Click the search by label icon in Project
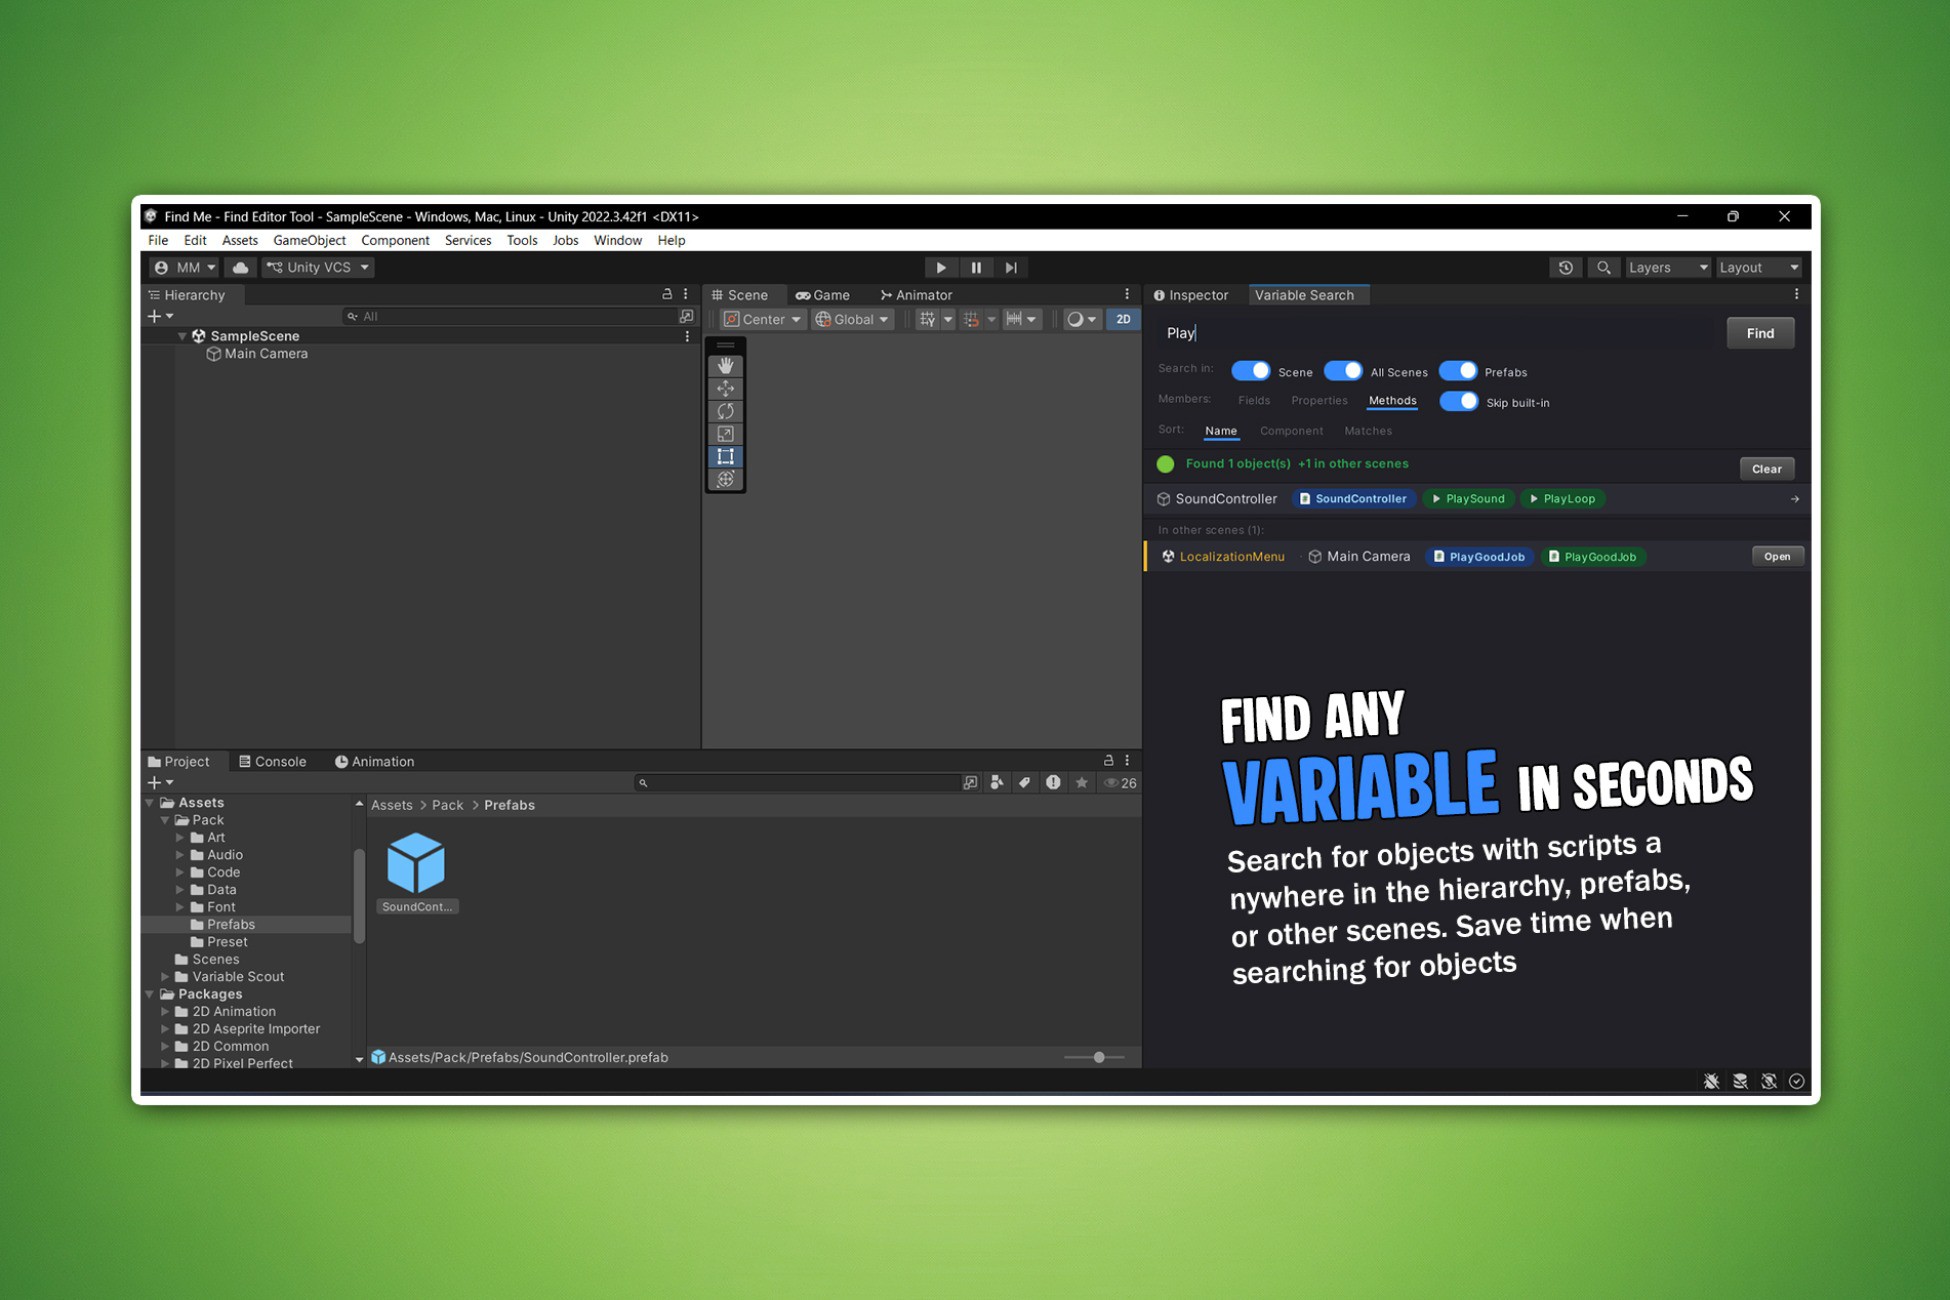 [x=1025, y=783]
